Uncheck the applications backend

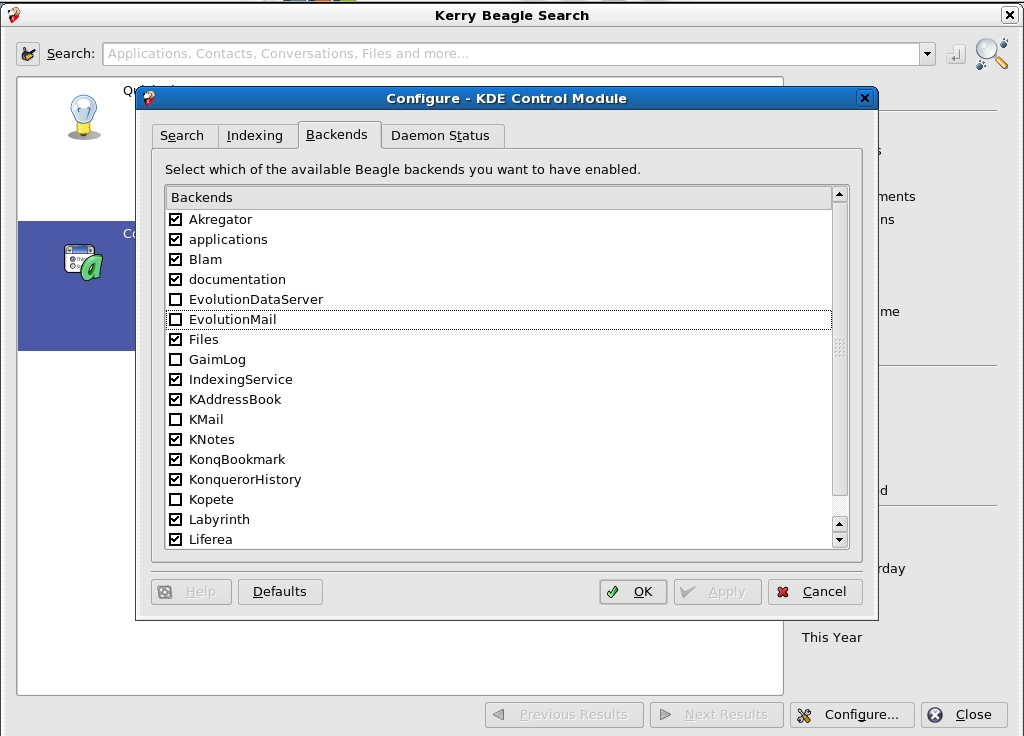[175, 240]
